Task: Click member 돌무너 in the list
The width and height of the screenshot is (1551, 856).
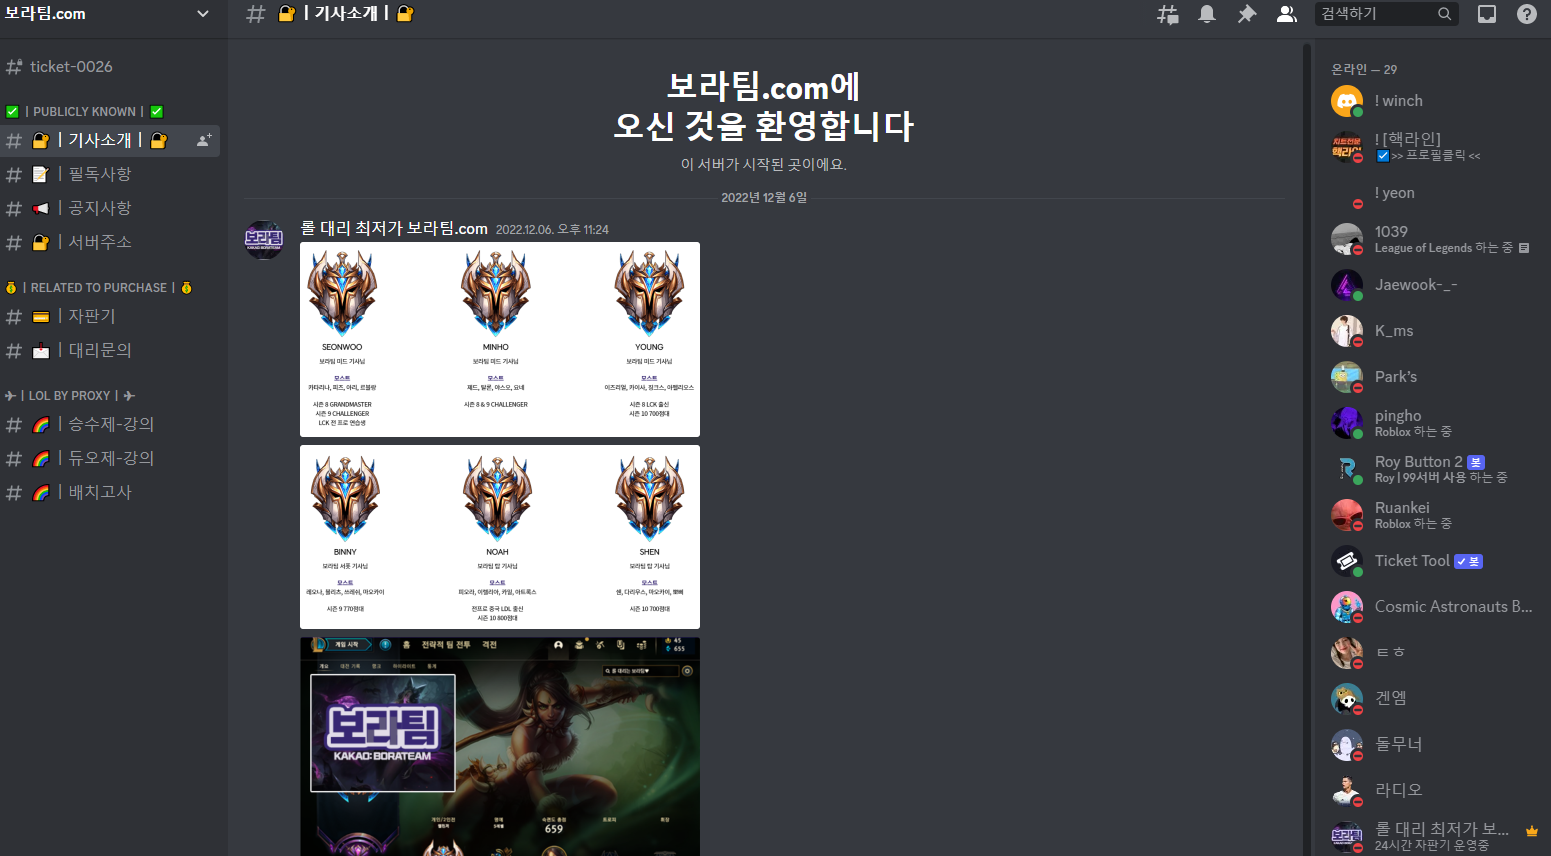Action: [x=1431, y=745]
